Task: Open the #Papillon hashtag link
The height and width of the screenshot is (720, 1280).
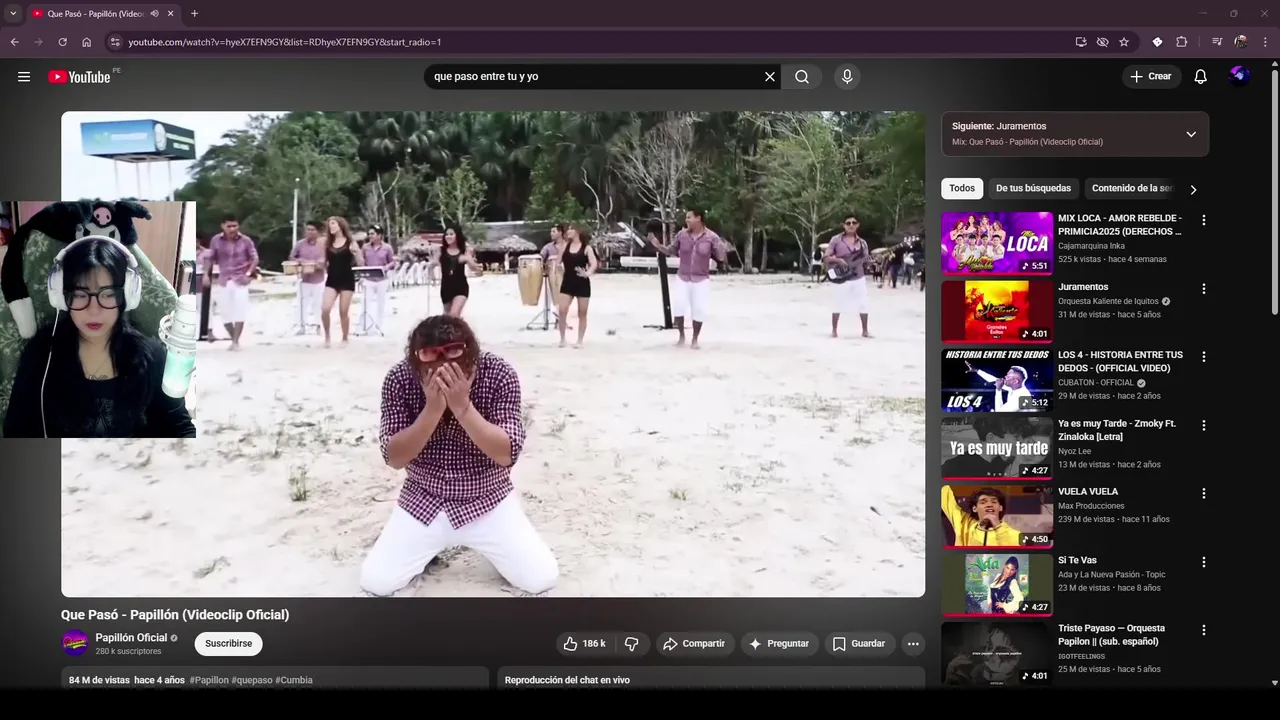Action: (x=209, y=680)
